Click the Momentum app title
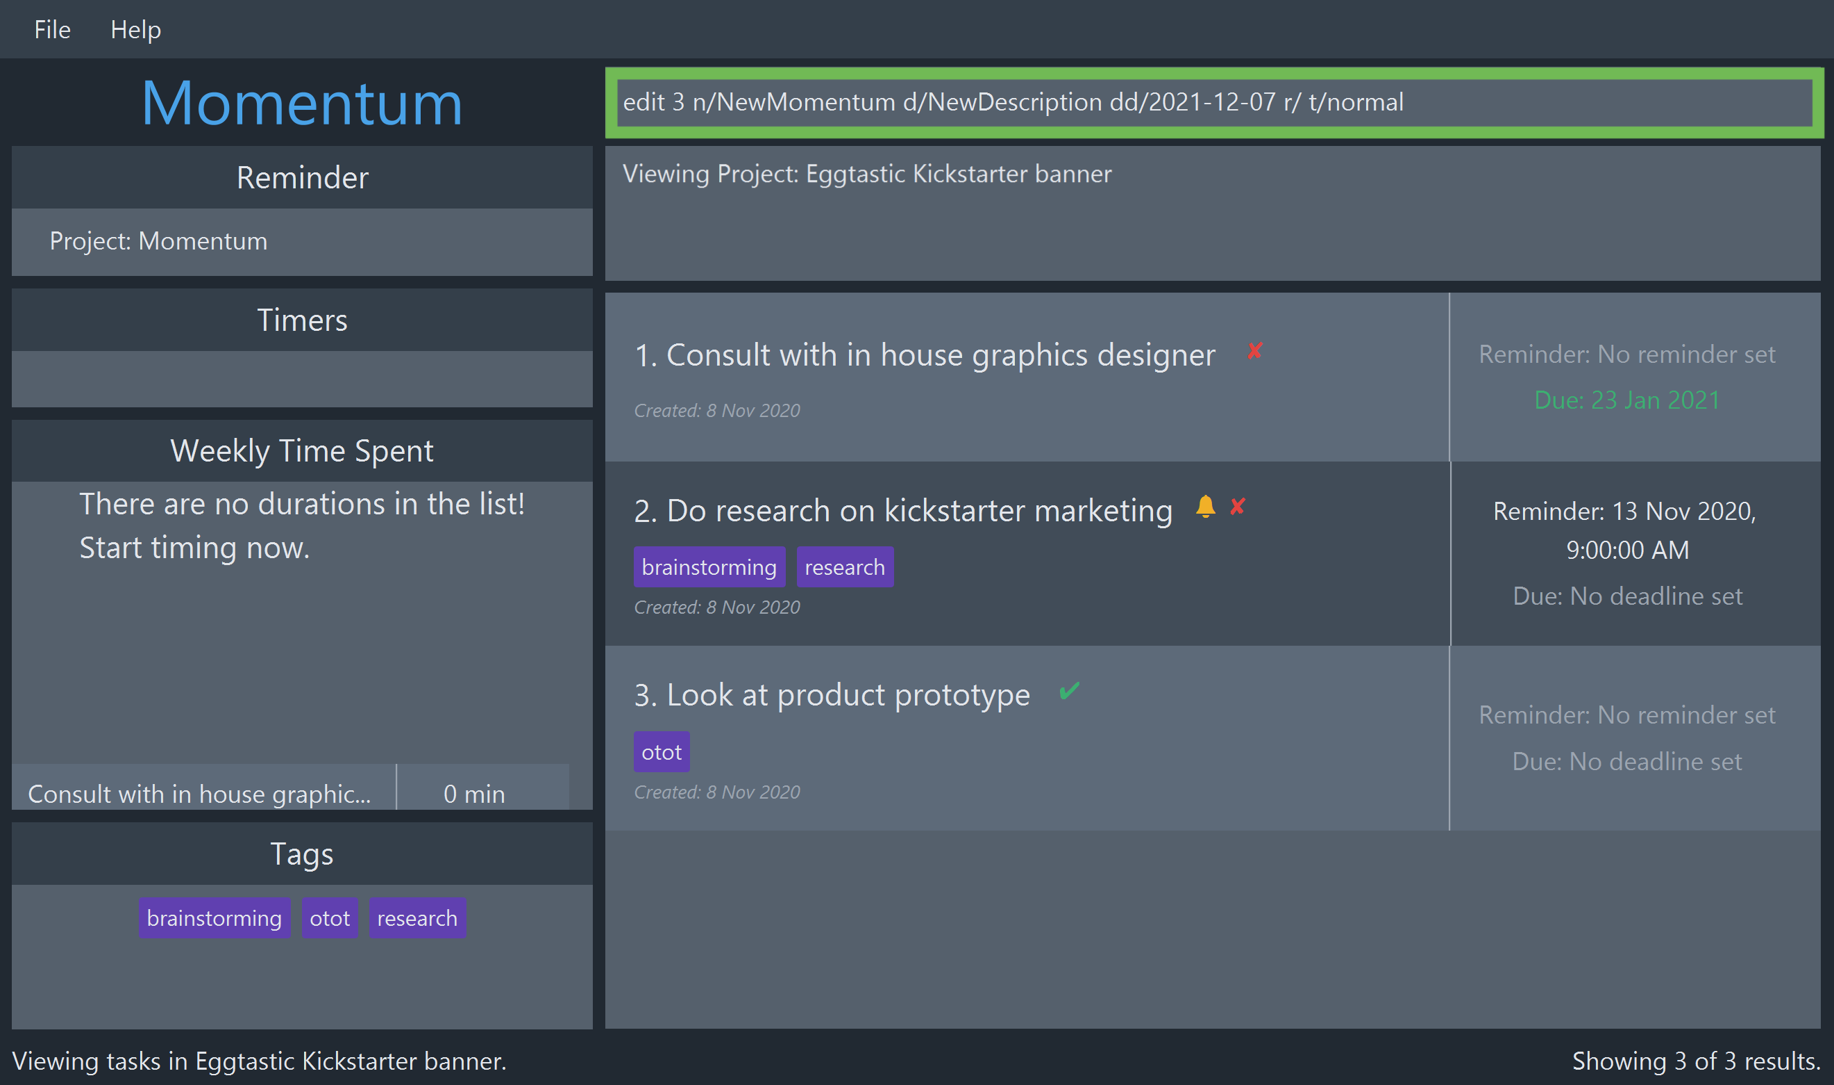1834x1085 pixels. (x=302, y=102)
